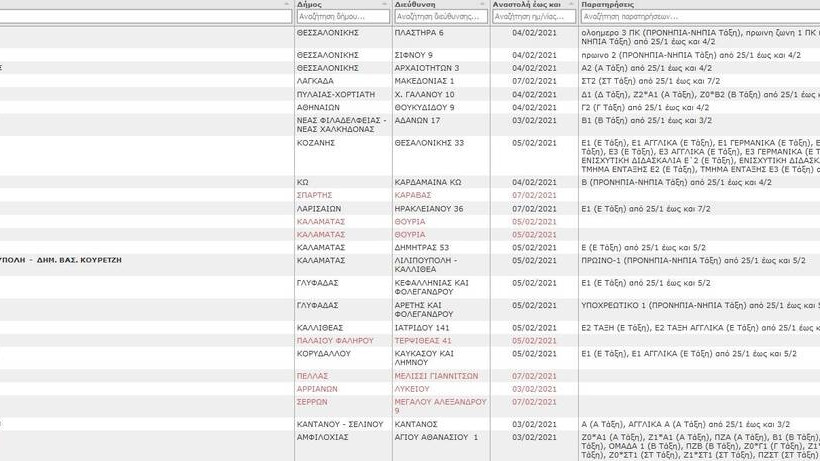Image resolution: width=820 pixels, height=461 pixels.
Task: Select the ΛΑΓΚΑΔΑ municipality cell
Action: (x=315, y=81)
